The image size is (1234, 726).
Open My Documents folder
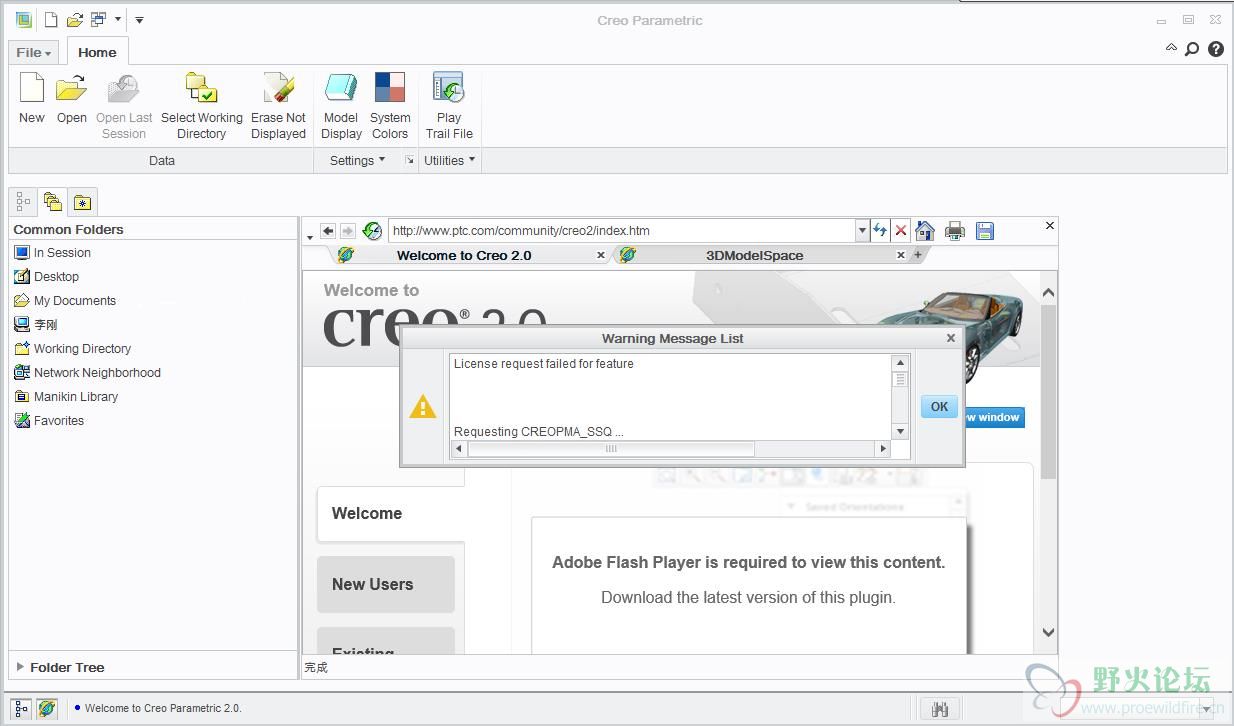[x=65, y=301]
